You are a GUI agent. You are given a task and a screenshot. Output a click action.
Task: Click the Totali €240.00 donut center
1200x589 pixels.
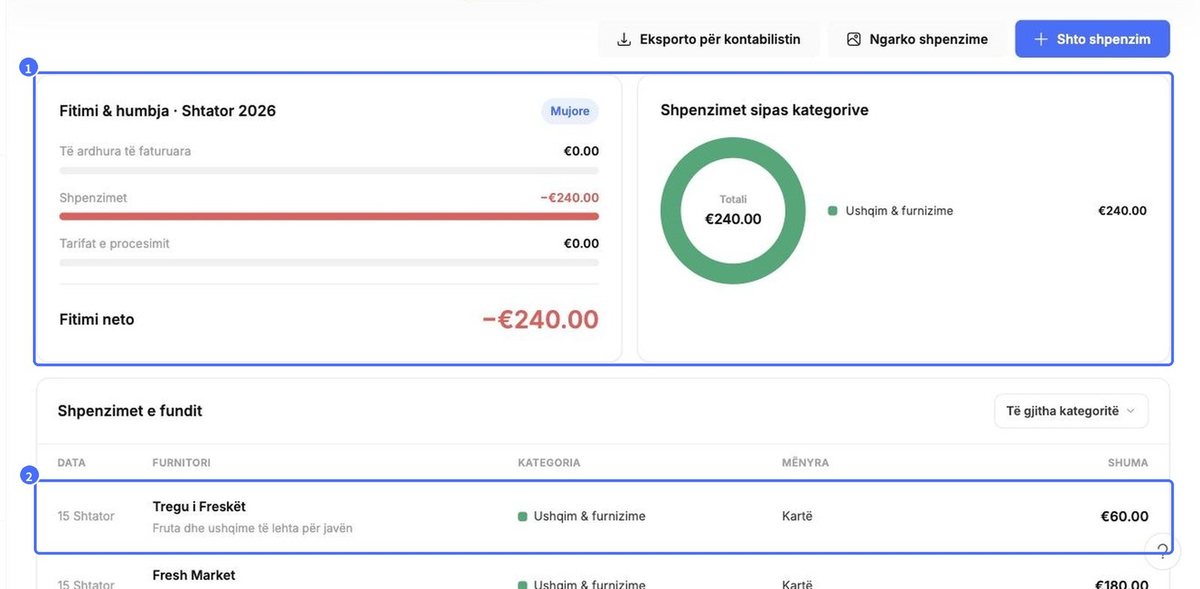(733, 211)
